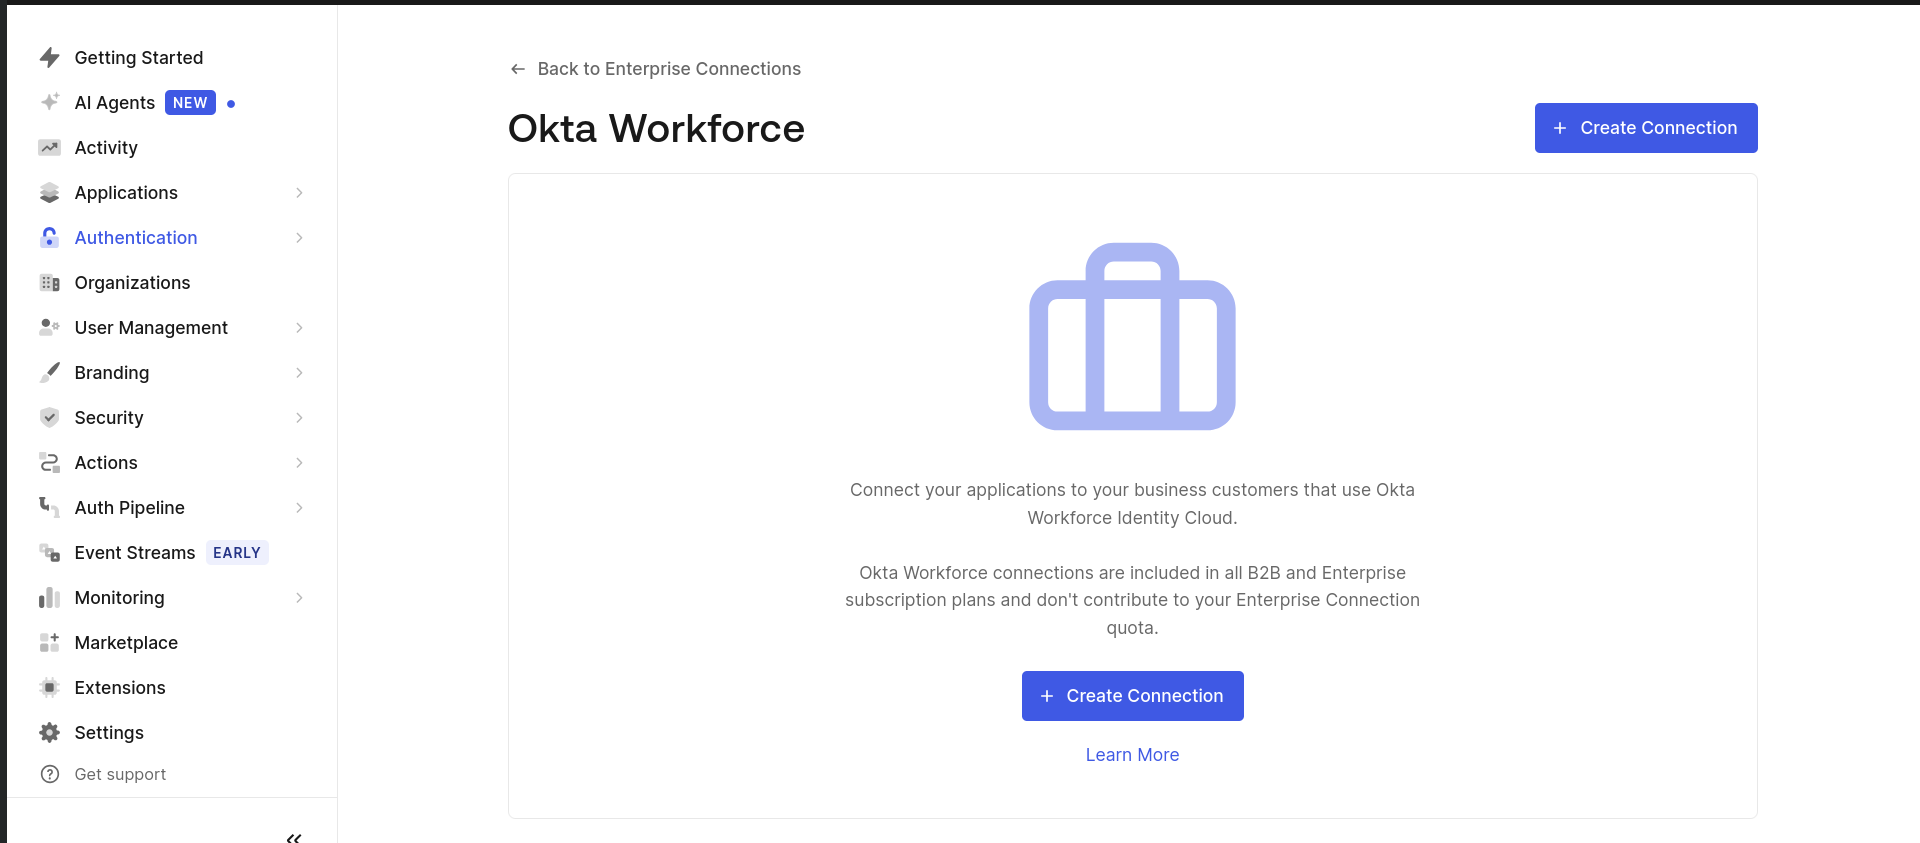Click the Extensions chip icon

(49, 688)
